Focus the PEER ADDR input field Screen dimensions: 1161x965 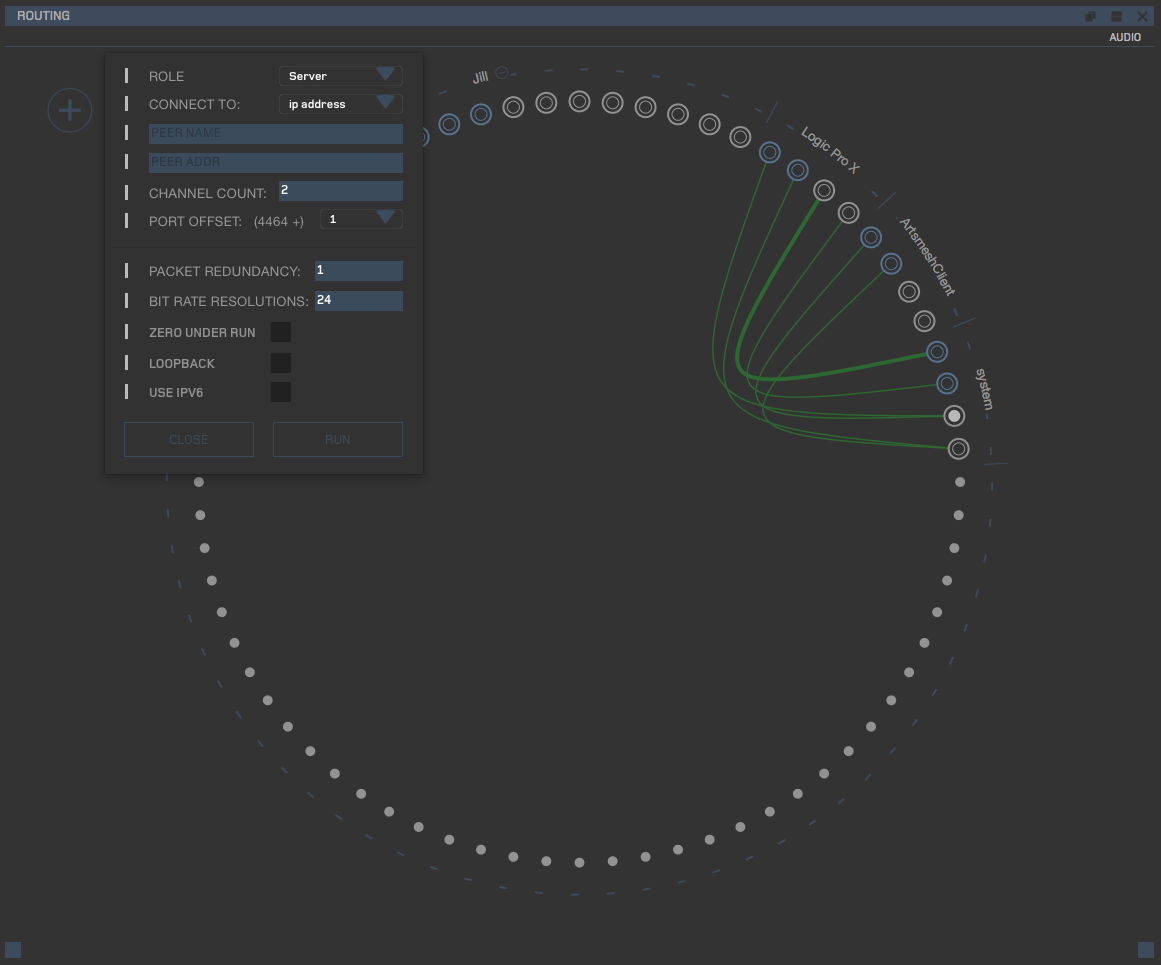tap(275, 162)
